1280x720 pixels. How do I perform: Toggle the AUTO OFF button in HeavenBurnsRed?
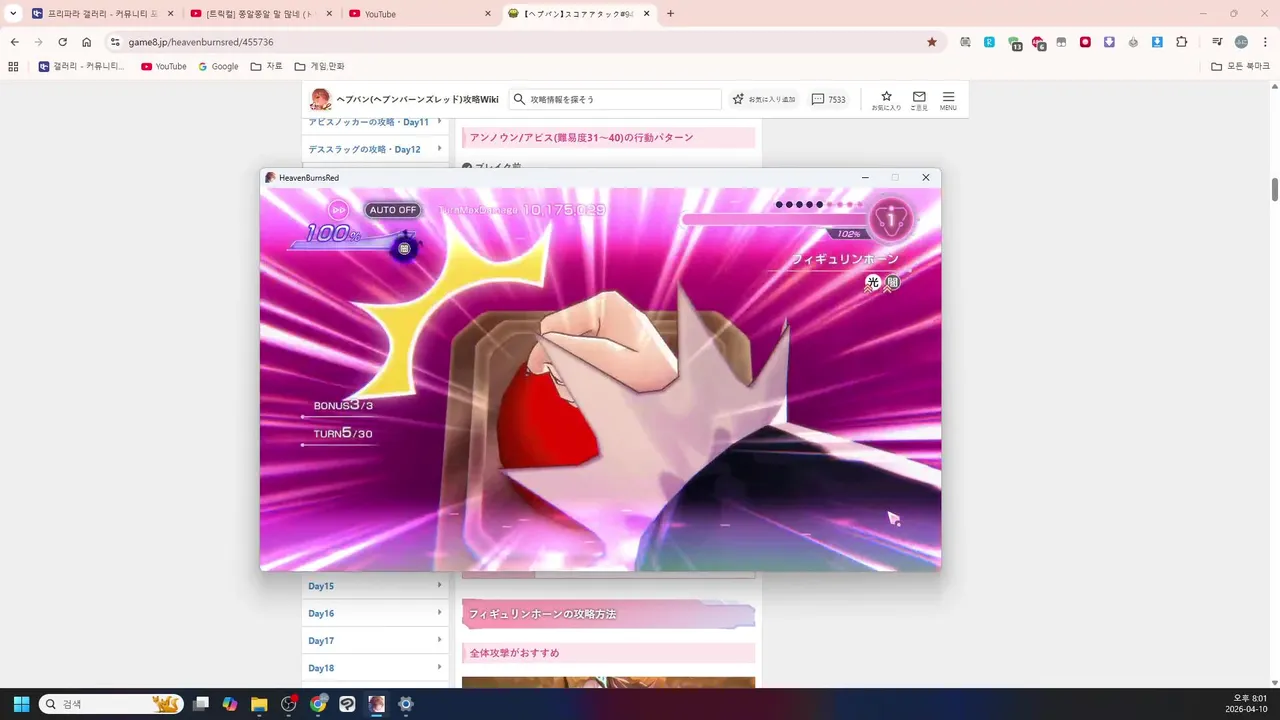click(x=393, y=210)
